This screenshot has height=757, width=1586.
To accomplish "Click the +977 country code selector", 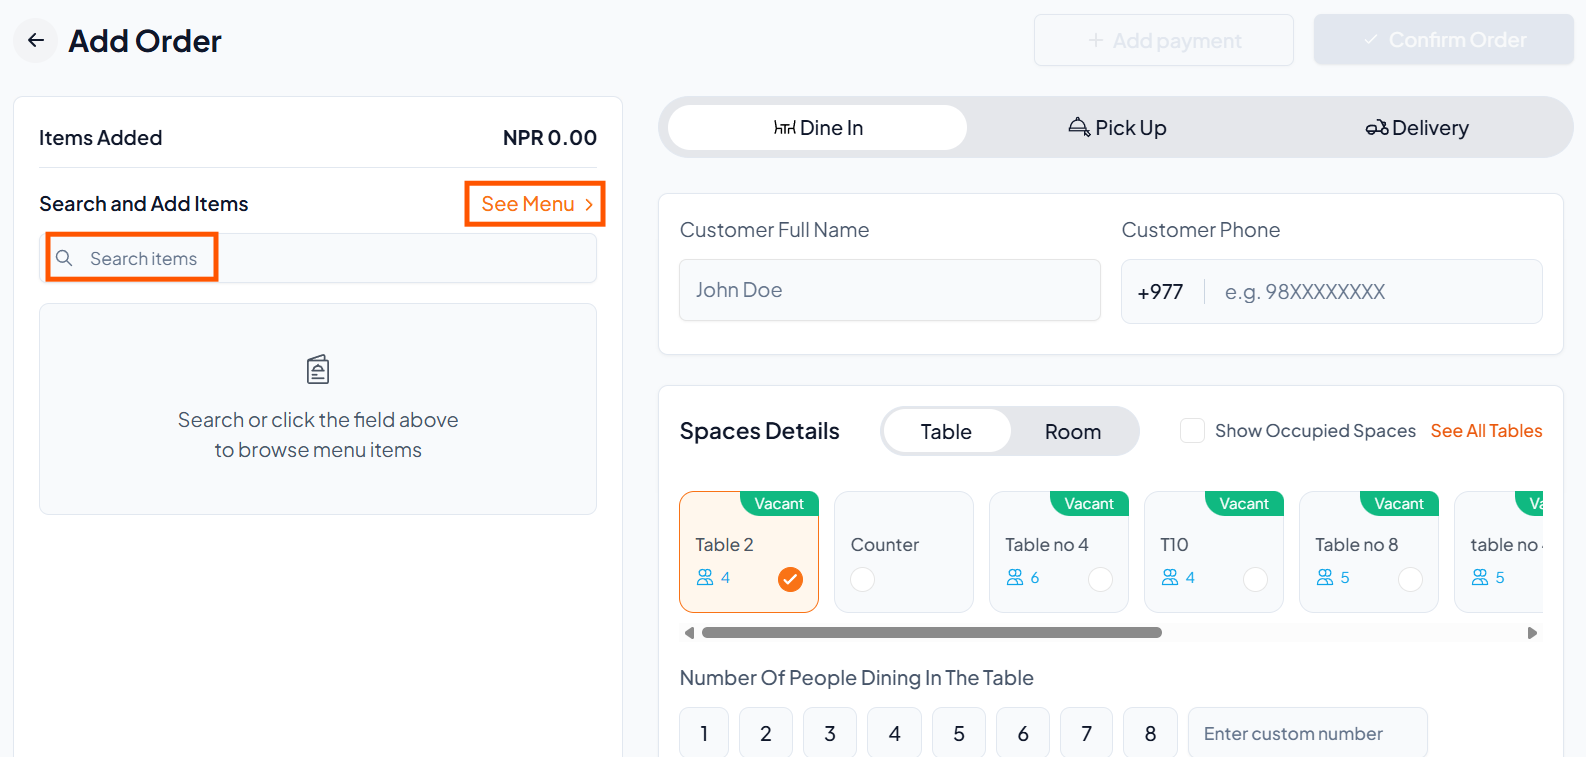I will tap(1160, 292).
